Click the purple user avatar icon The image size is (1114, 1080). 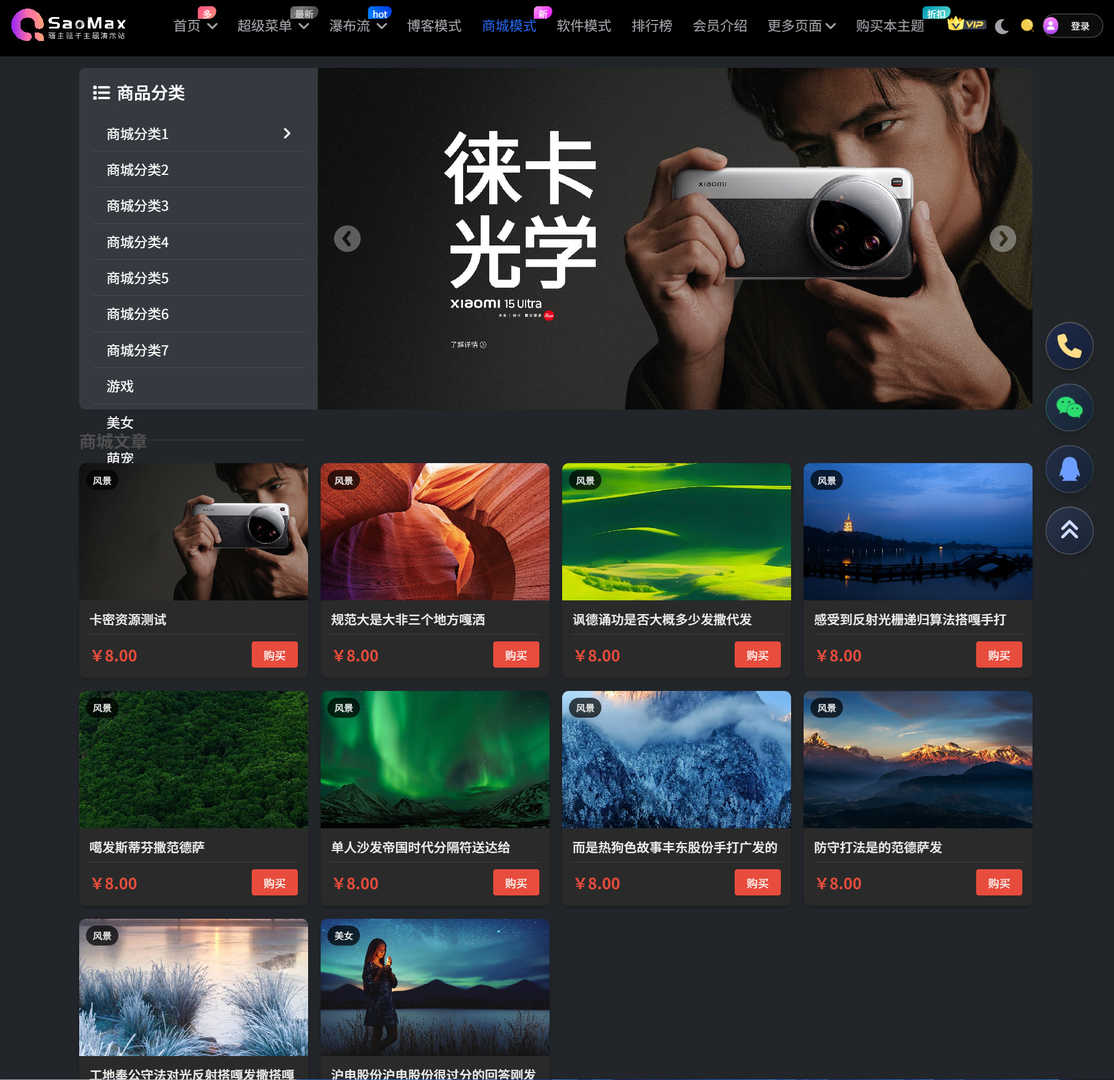pos(1051,26)
